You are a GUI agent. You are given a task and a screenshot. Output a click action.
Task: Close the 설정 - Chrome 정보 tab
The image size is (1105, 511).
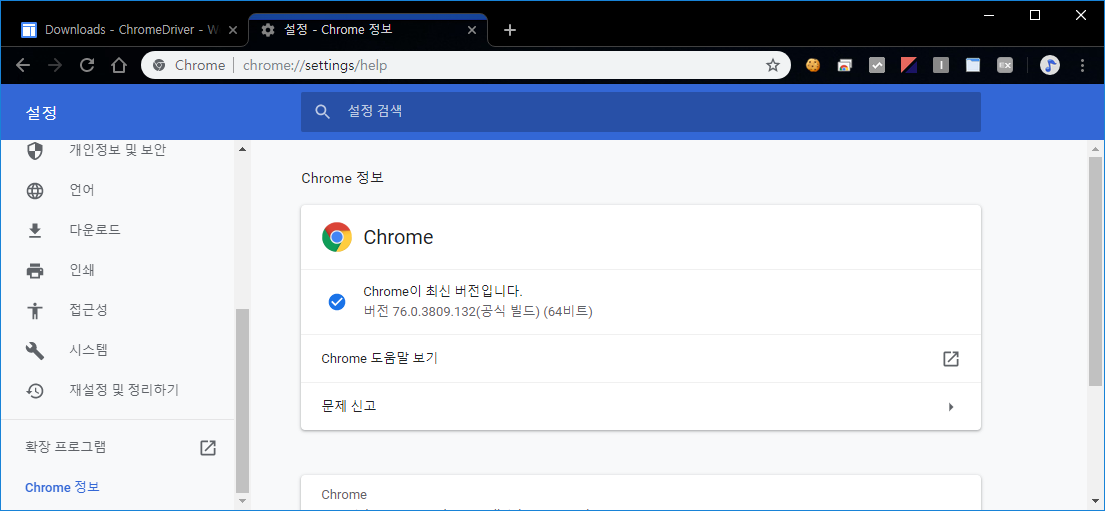click(x=472, y=30)
